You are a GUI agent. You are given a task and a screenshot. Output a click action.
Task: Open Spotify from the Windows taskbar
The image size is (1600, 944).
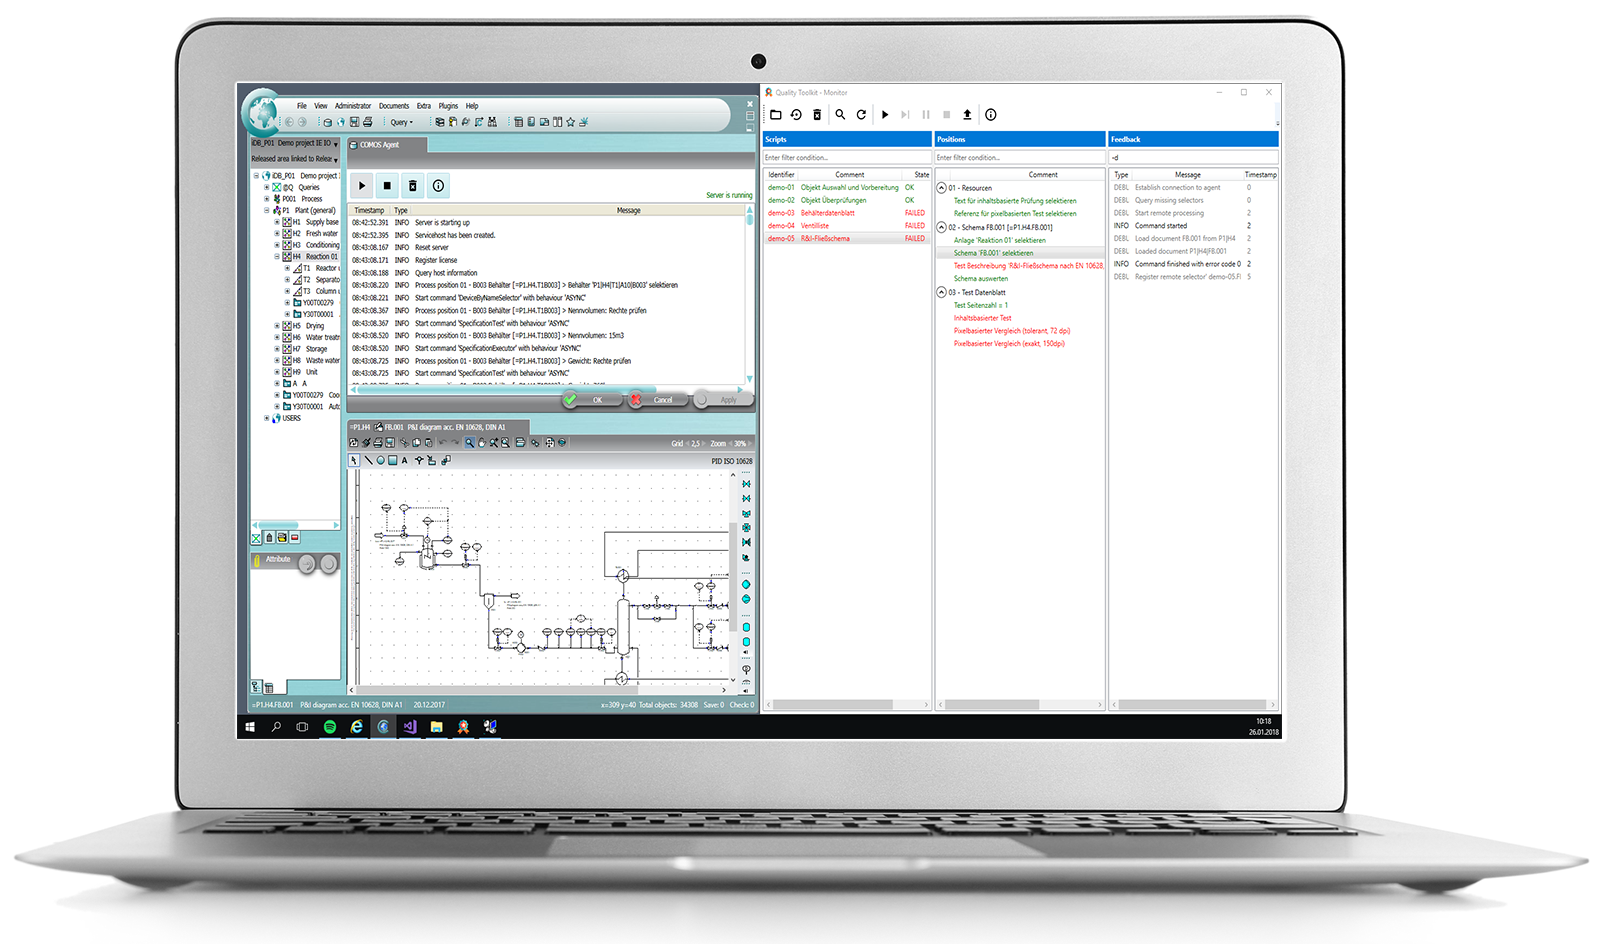pyautogui.click(x=330, y=727)
